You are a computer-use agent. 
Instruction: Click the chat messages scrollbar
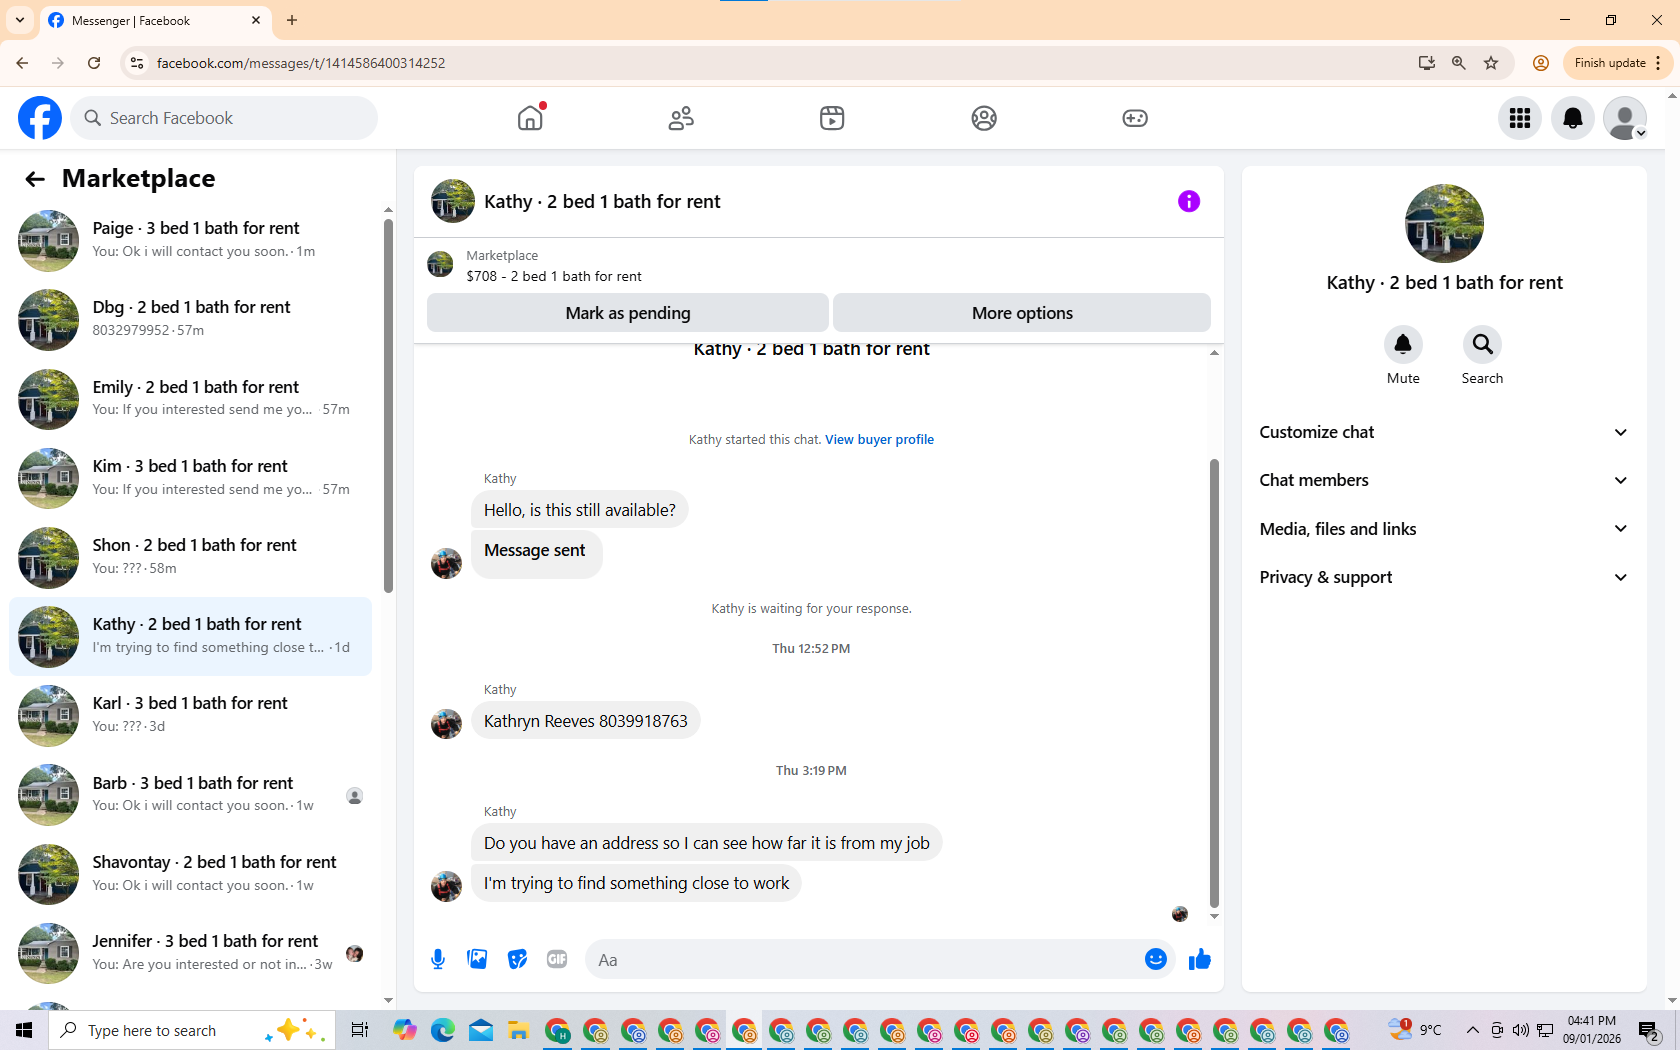(x=1214, y=683)
